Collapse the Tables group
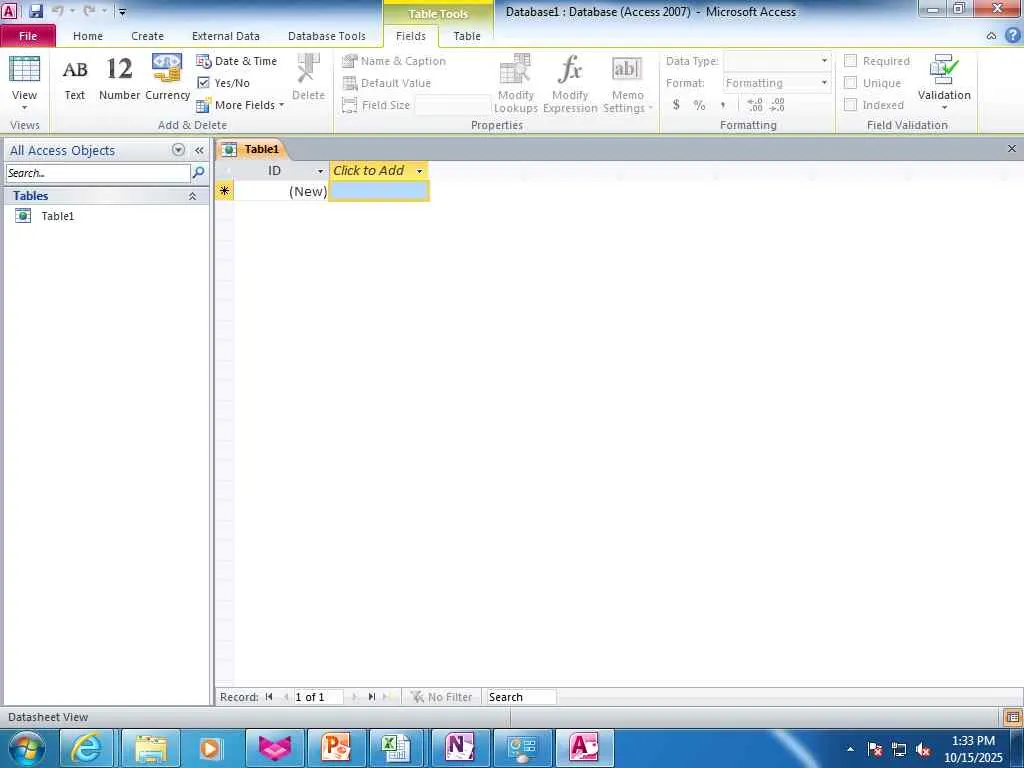 (x=193, y=196)
